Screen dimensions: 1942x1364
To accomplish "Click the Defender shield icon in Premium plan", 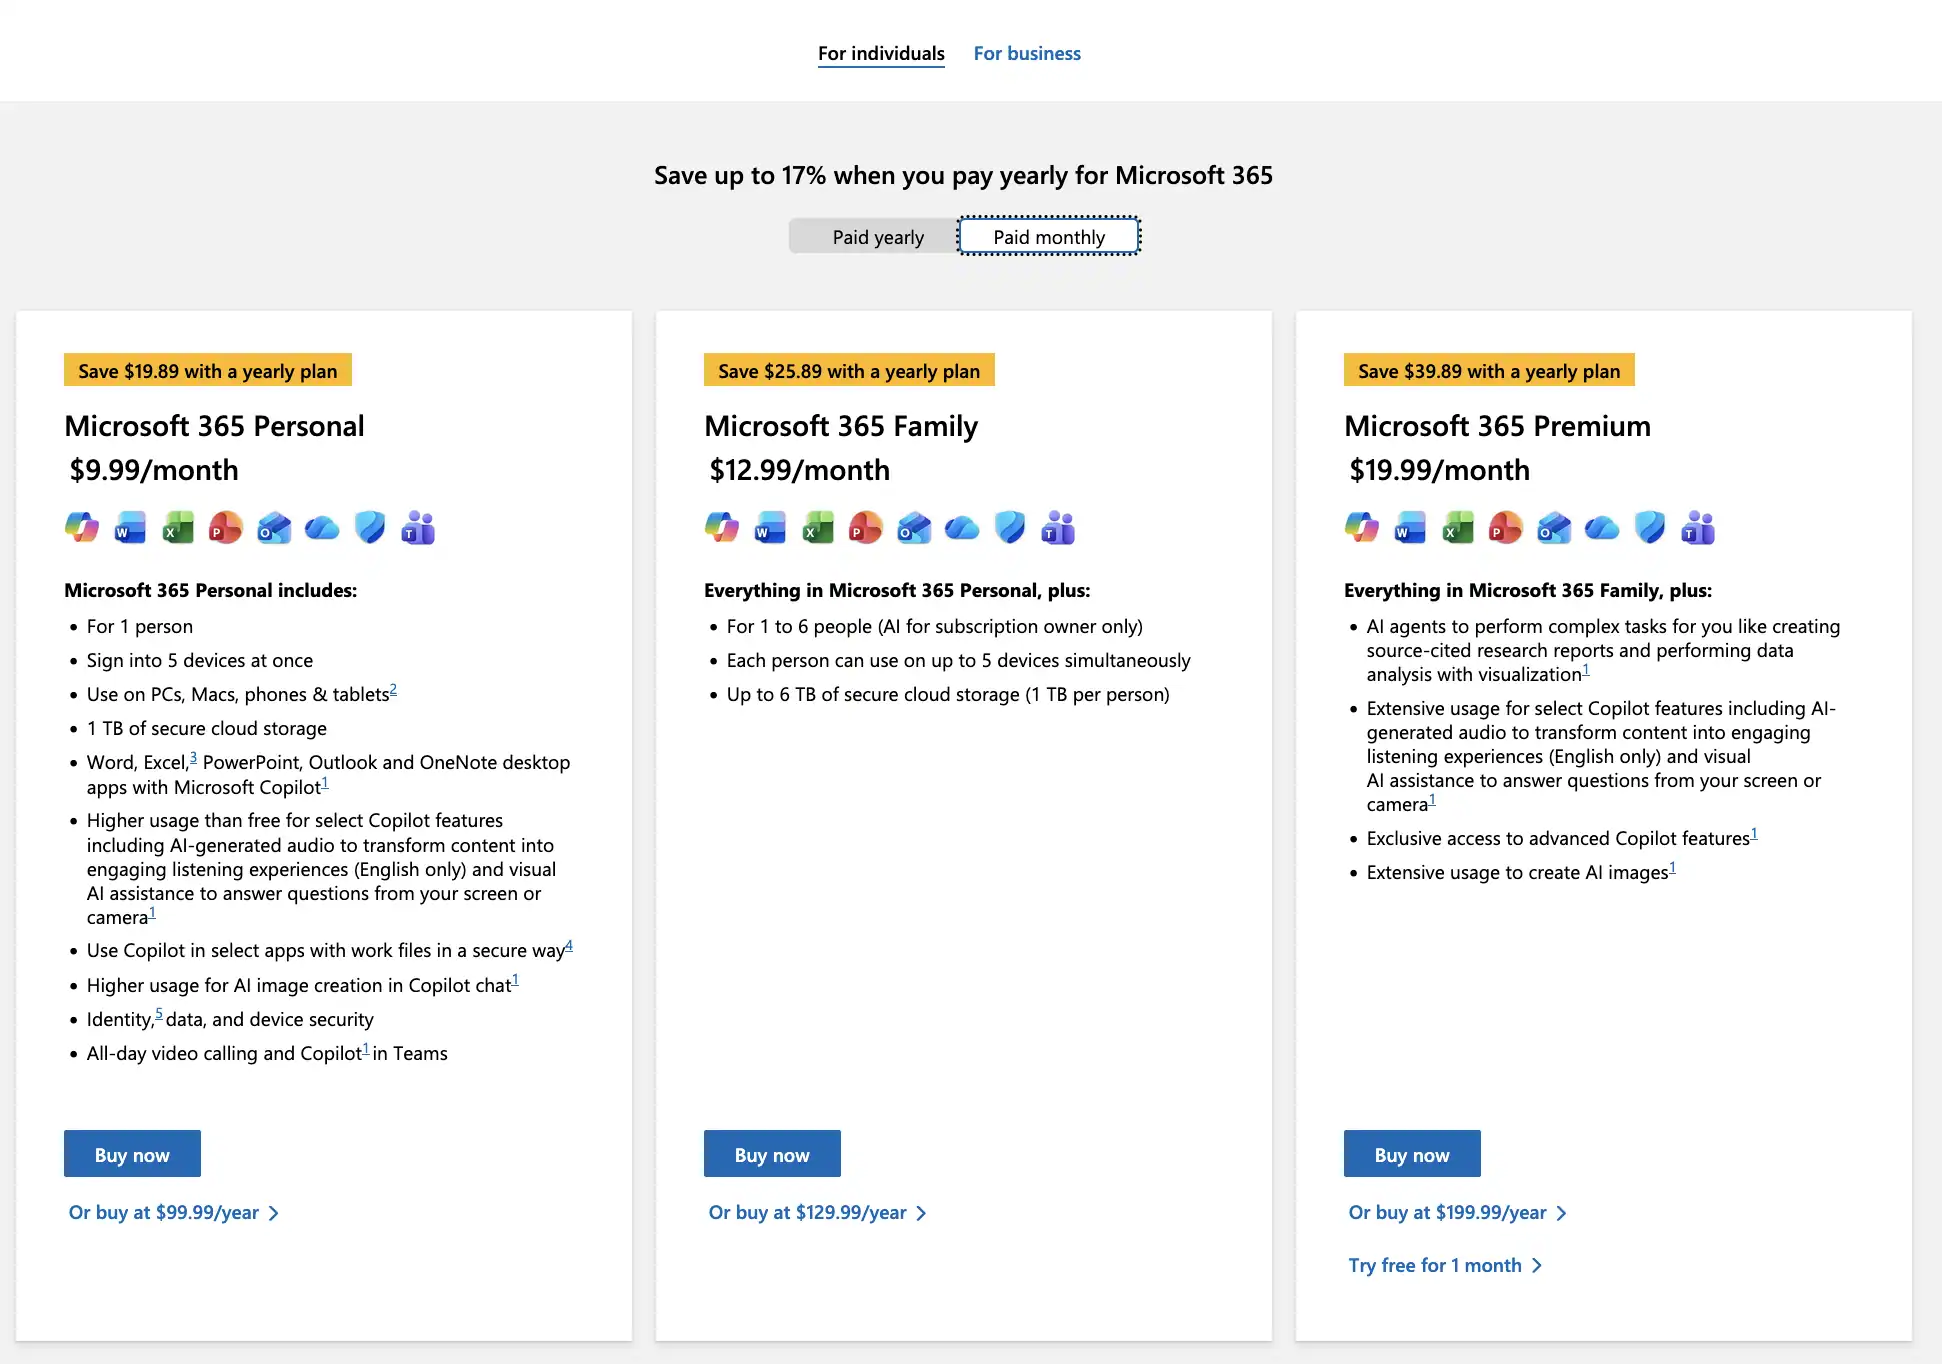I will (x=1650, y=527).
